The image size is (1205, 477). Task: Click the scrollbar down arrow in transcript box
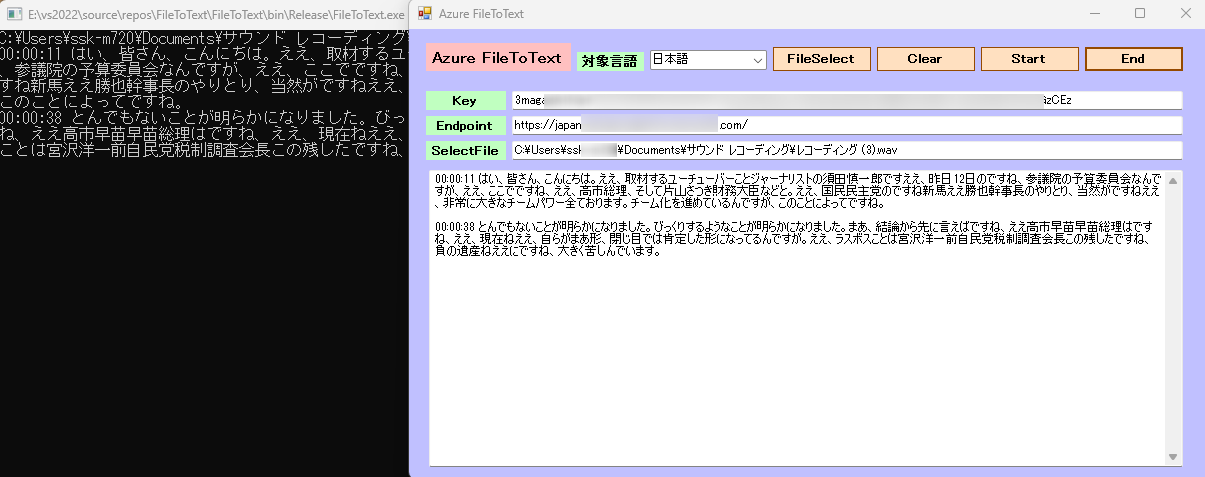coord(1174,457)
